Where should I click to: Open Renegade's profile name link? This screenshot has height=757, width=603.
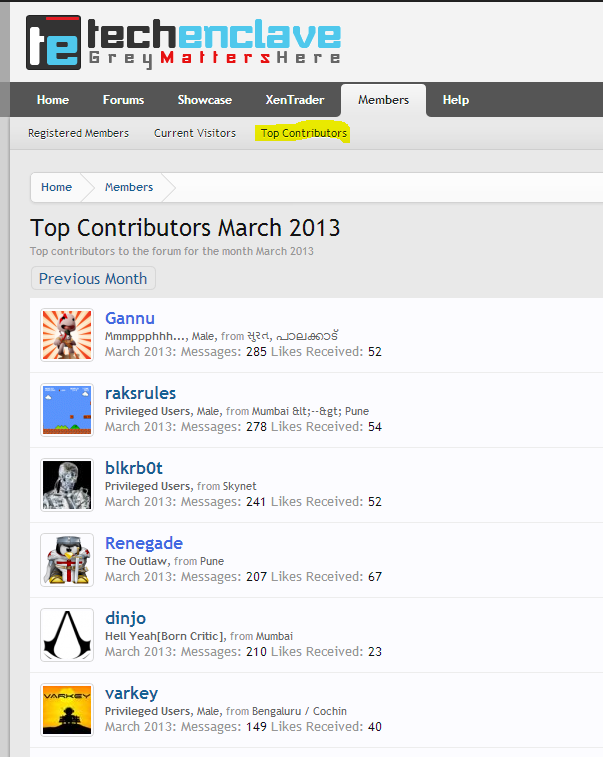point(144,543)
